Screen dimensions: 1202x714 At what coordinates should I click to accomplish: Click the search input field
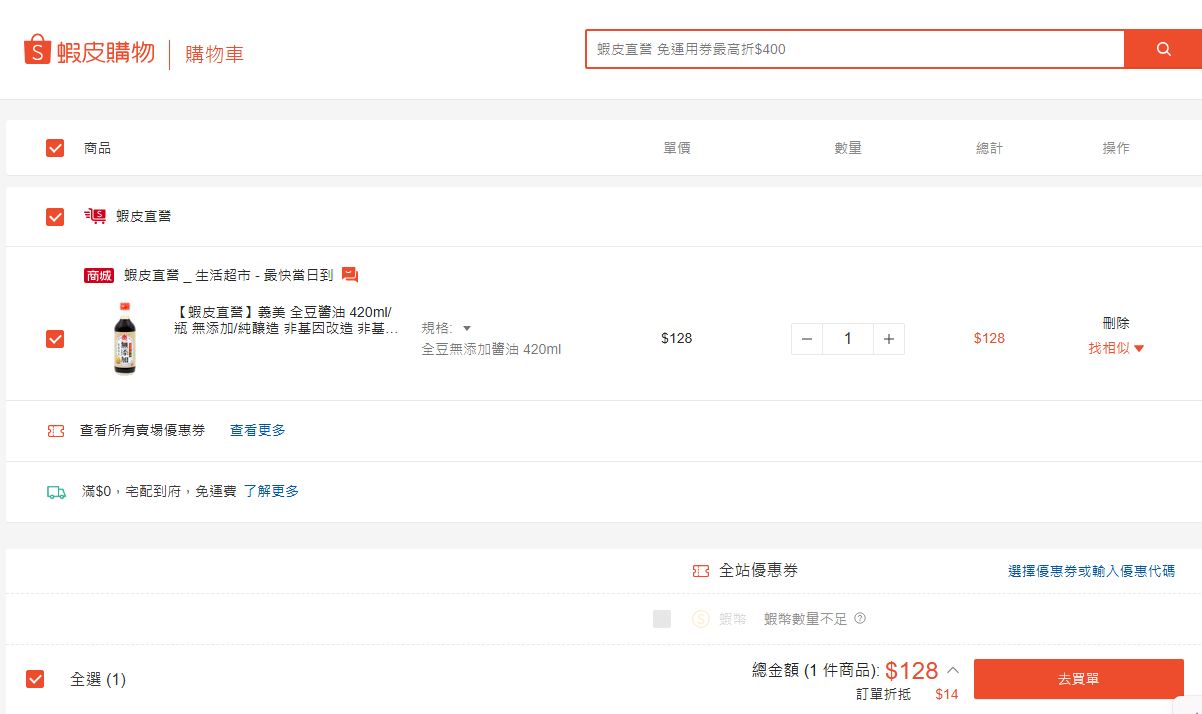(855, 49)
